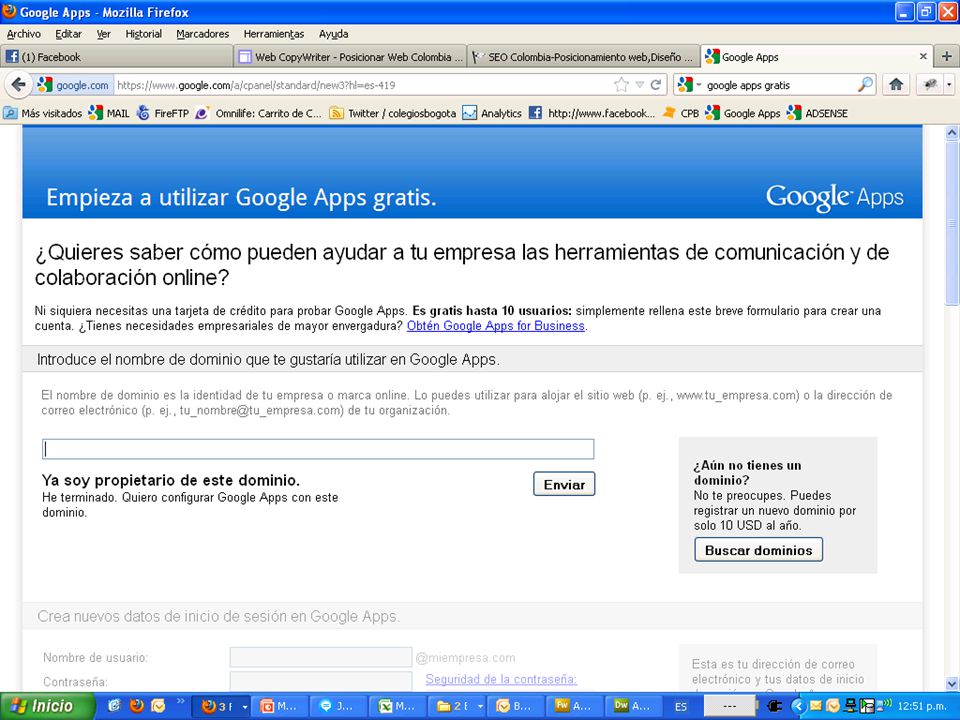Open the CPB bookmark
960x720 pixels.
point(681,113)
